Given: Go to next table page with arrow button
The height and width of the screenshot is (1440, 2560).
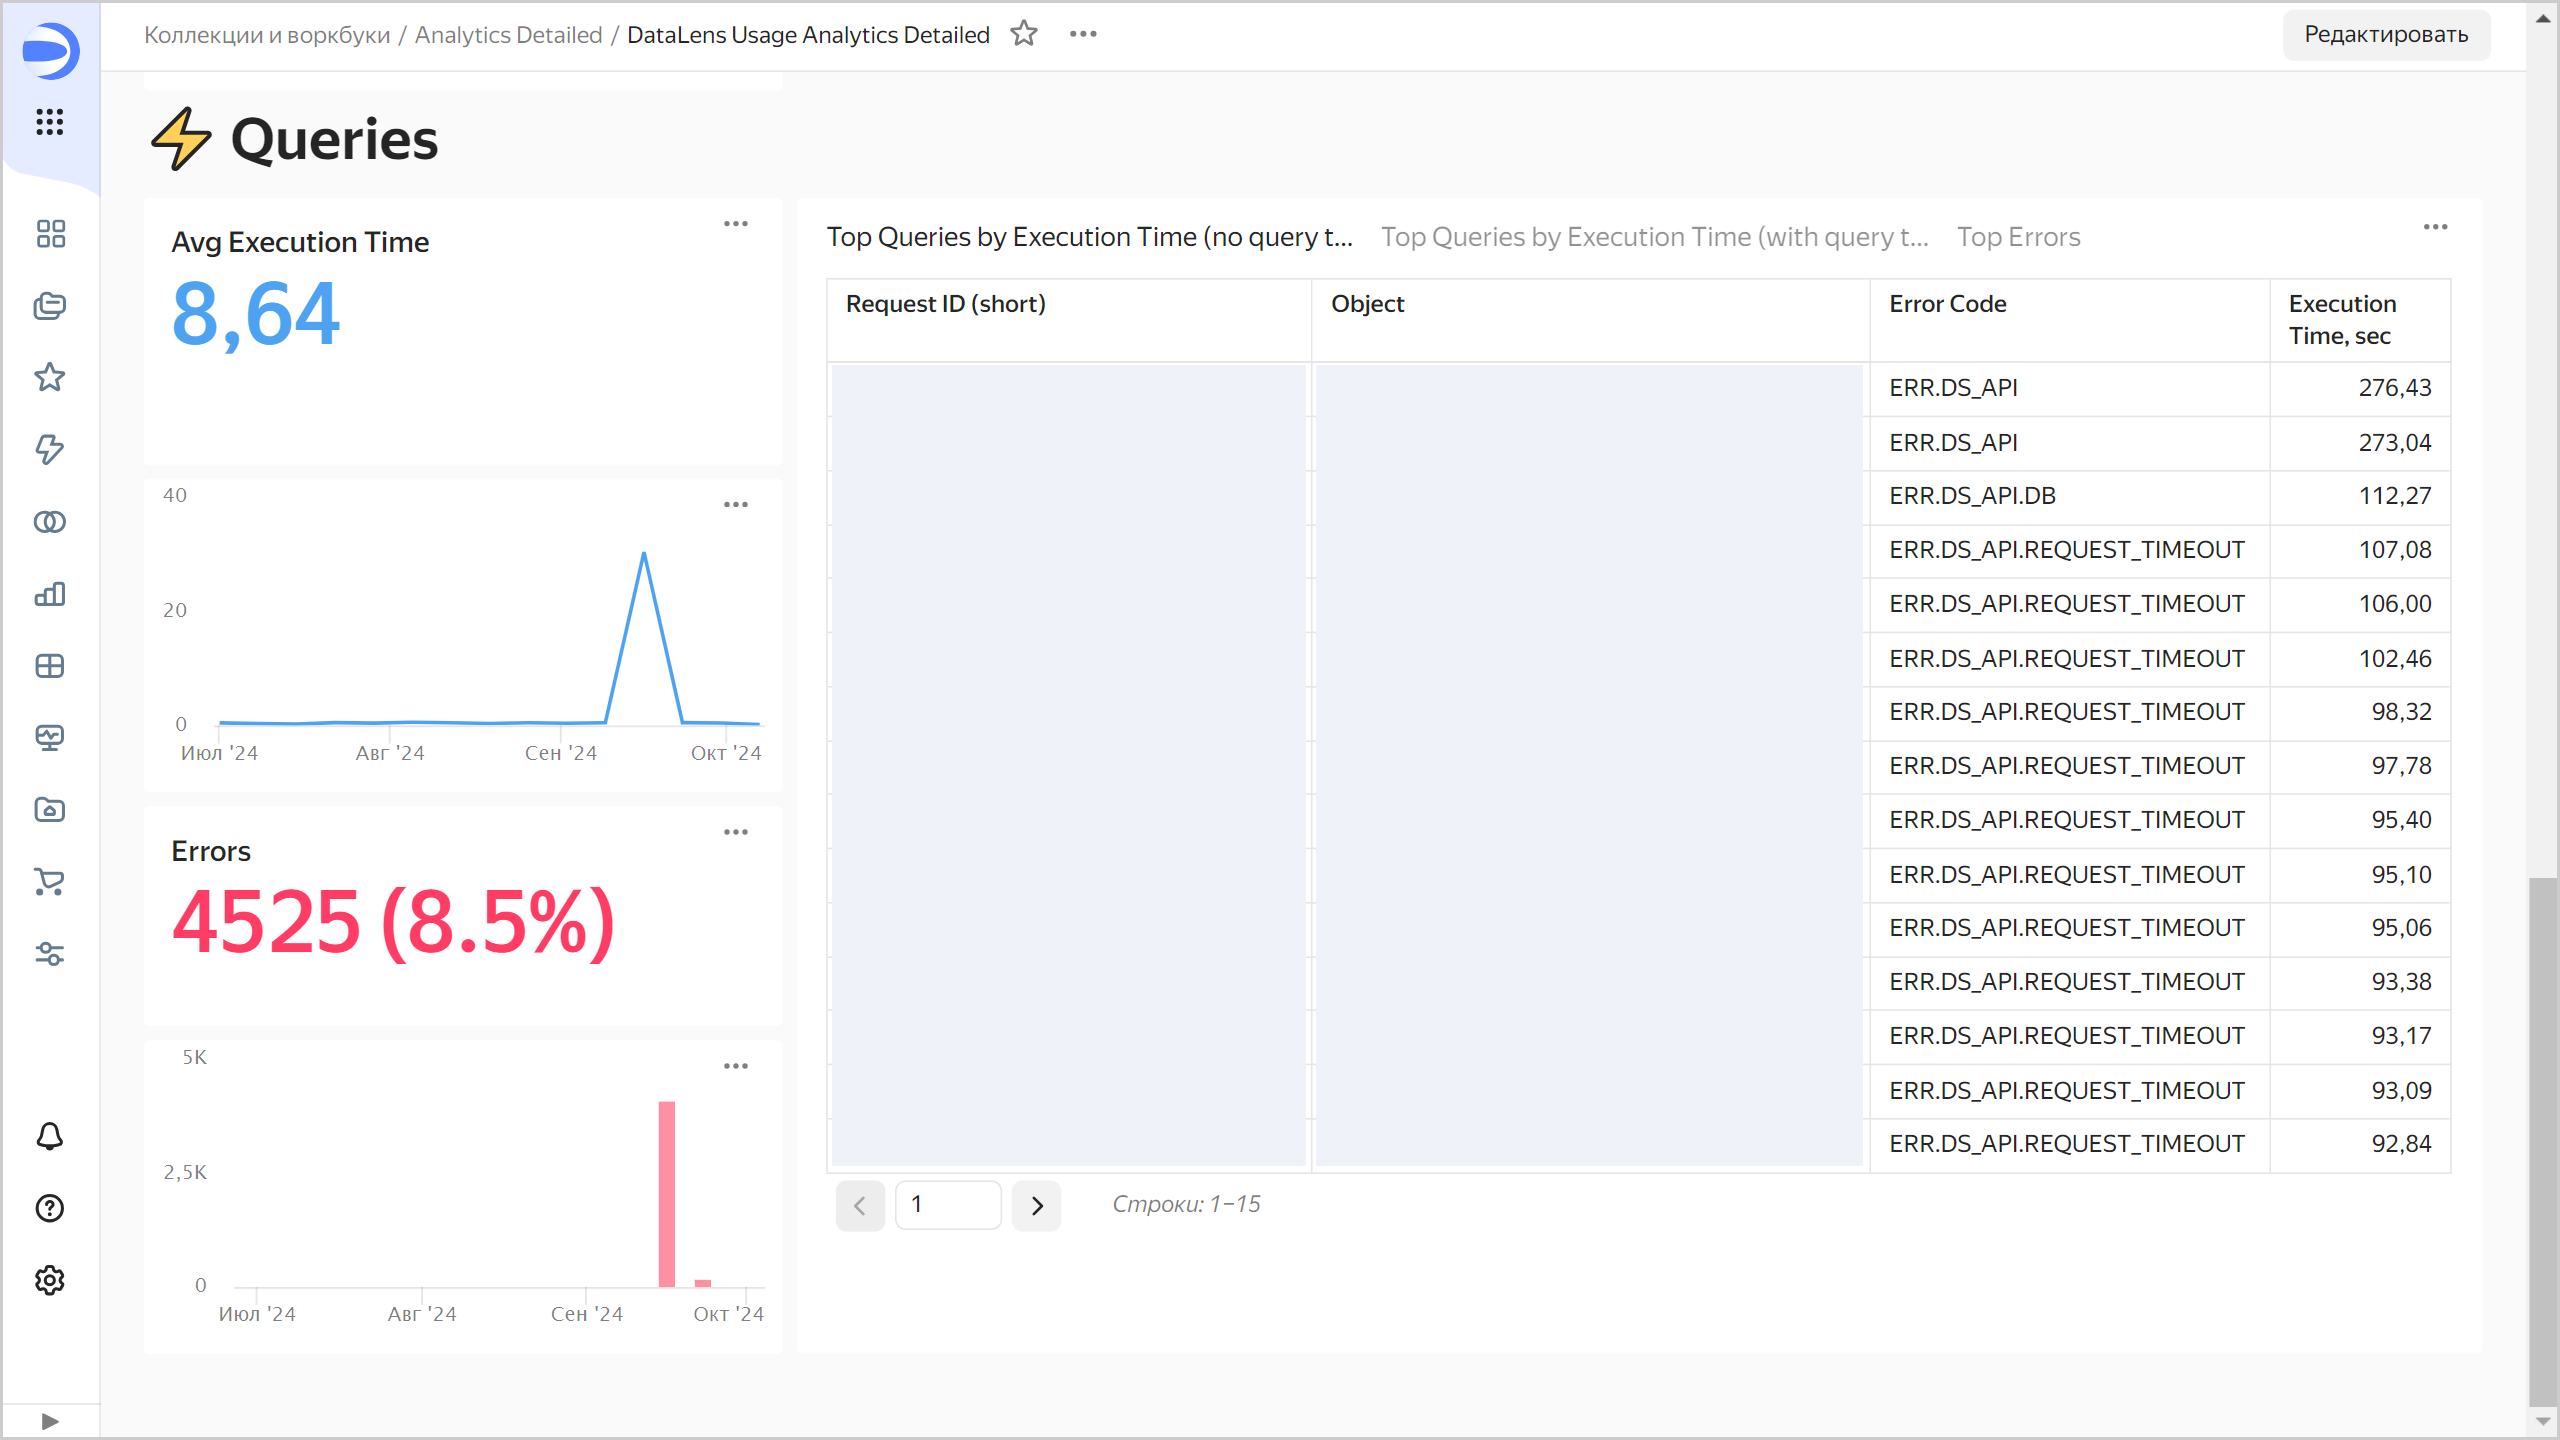Looking at the screenshot, I should [1036, 1205].
